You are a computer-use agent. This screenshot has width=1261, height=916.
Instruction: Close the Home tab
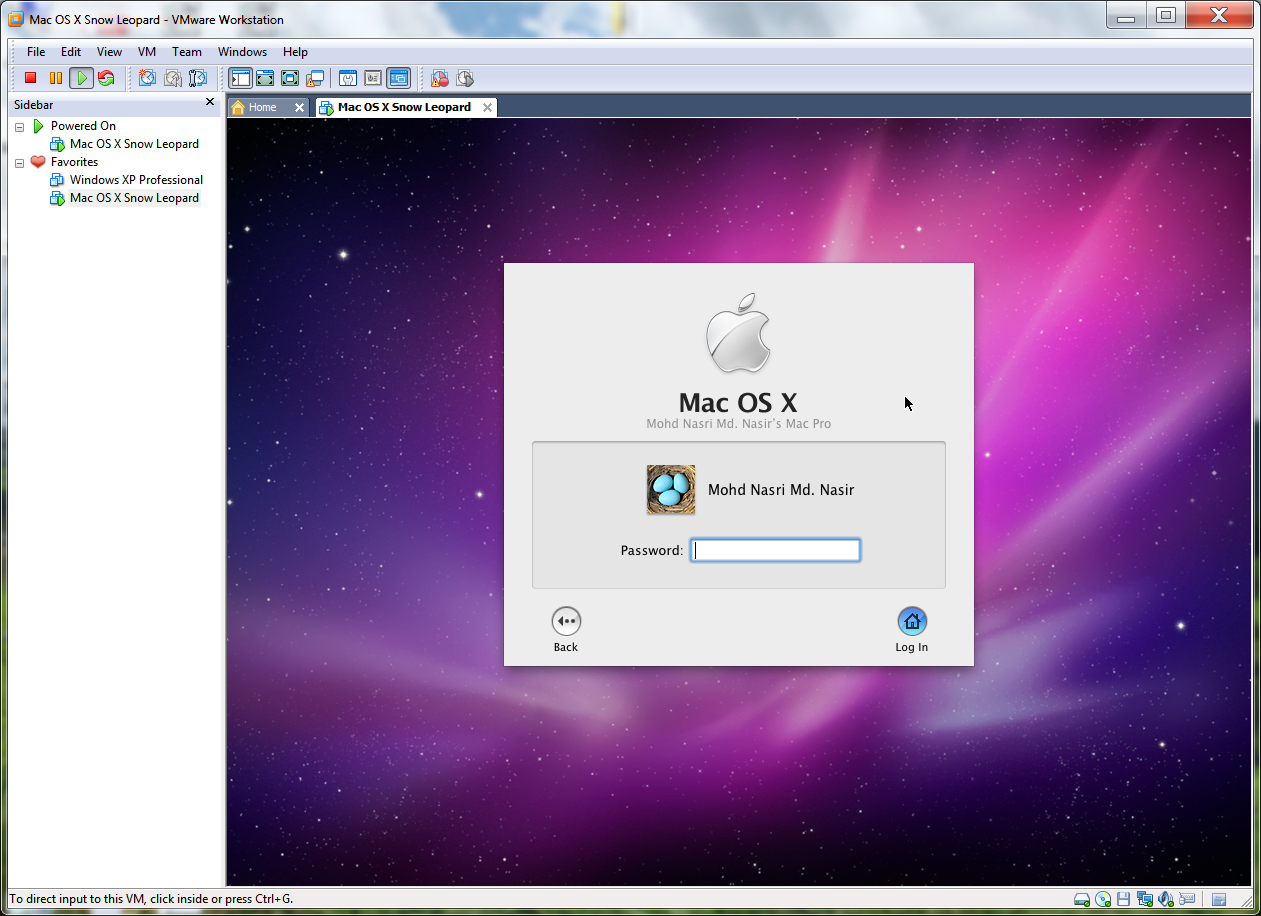tap(299, 107)
